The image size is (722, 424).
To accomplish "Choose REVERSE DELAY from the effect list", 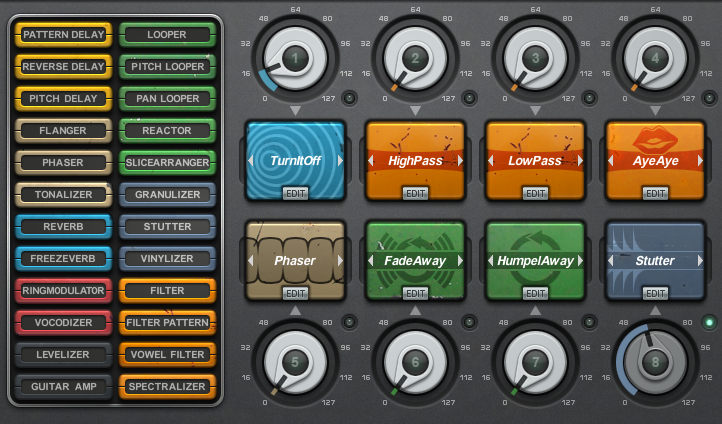I will pyautogui.click(x=63, y=67).
